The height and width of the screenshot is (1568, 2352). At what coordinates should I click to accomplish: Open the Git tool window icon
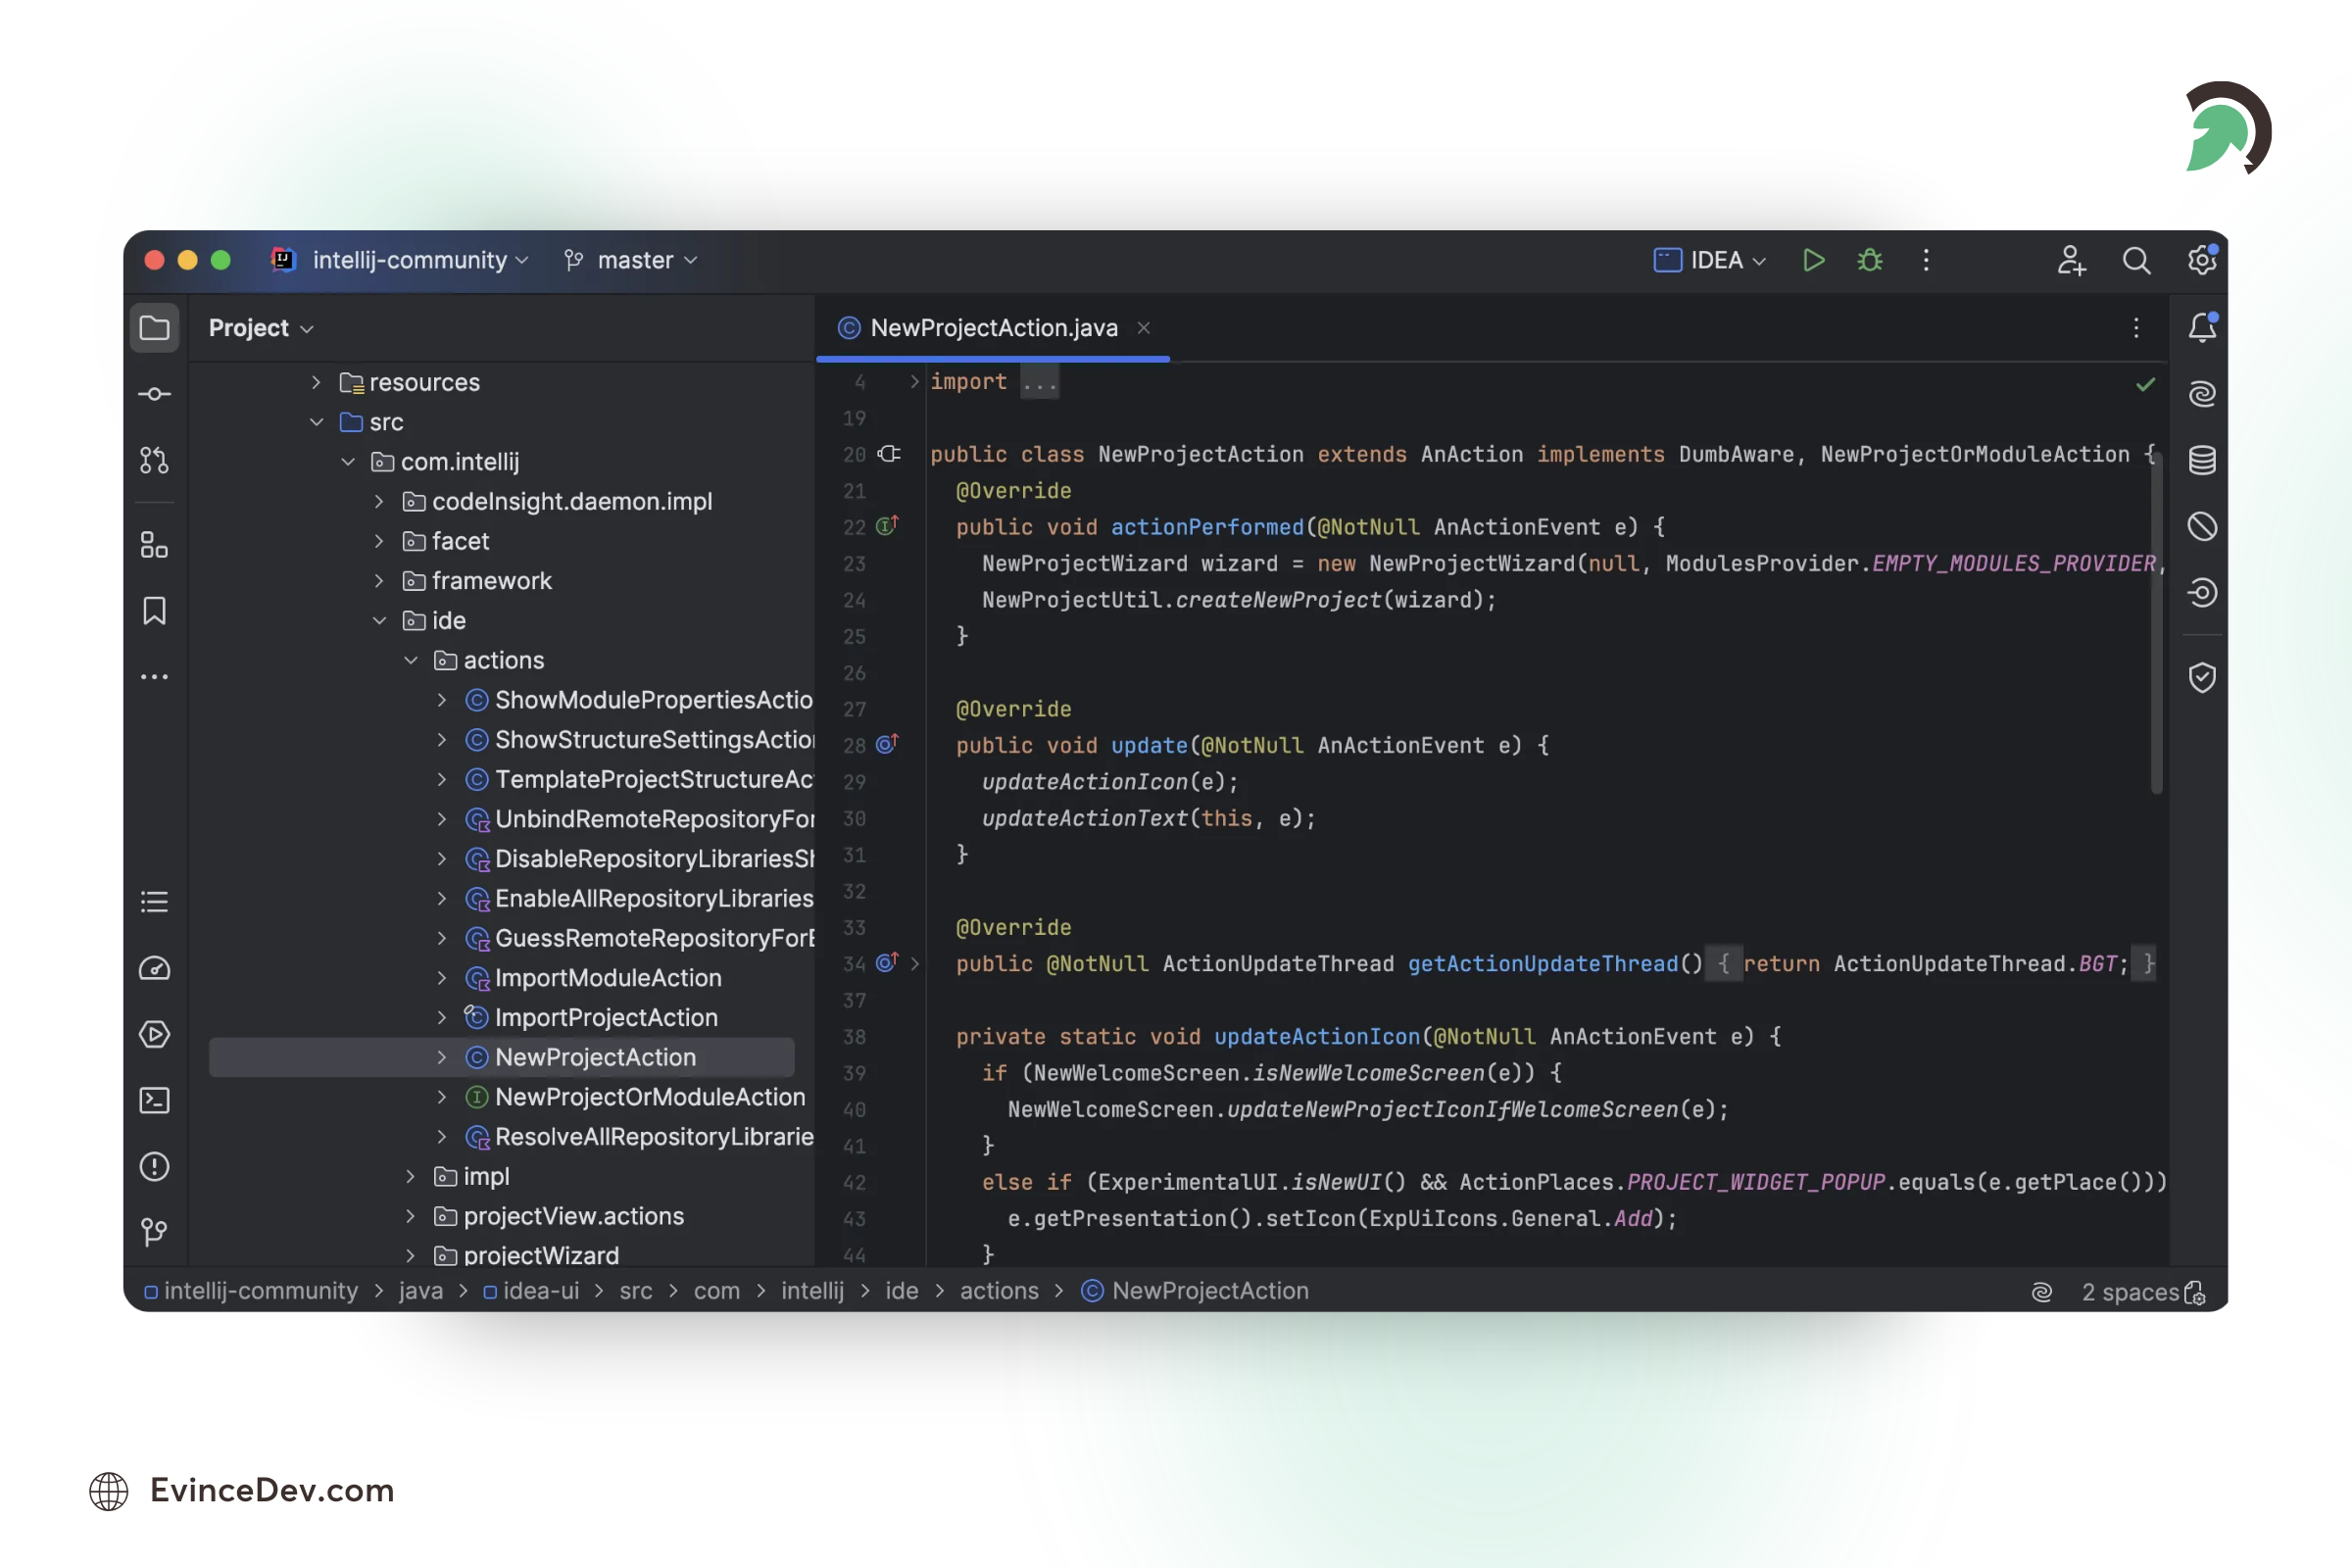click(154, 1233)
